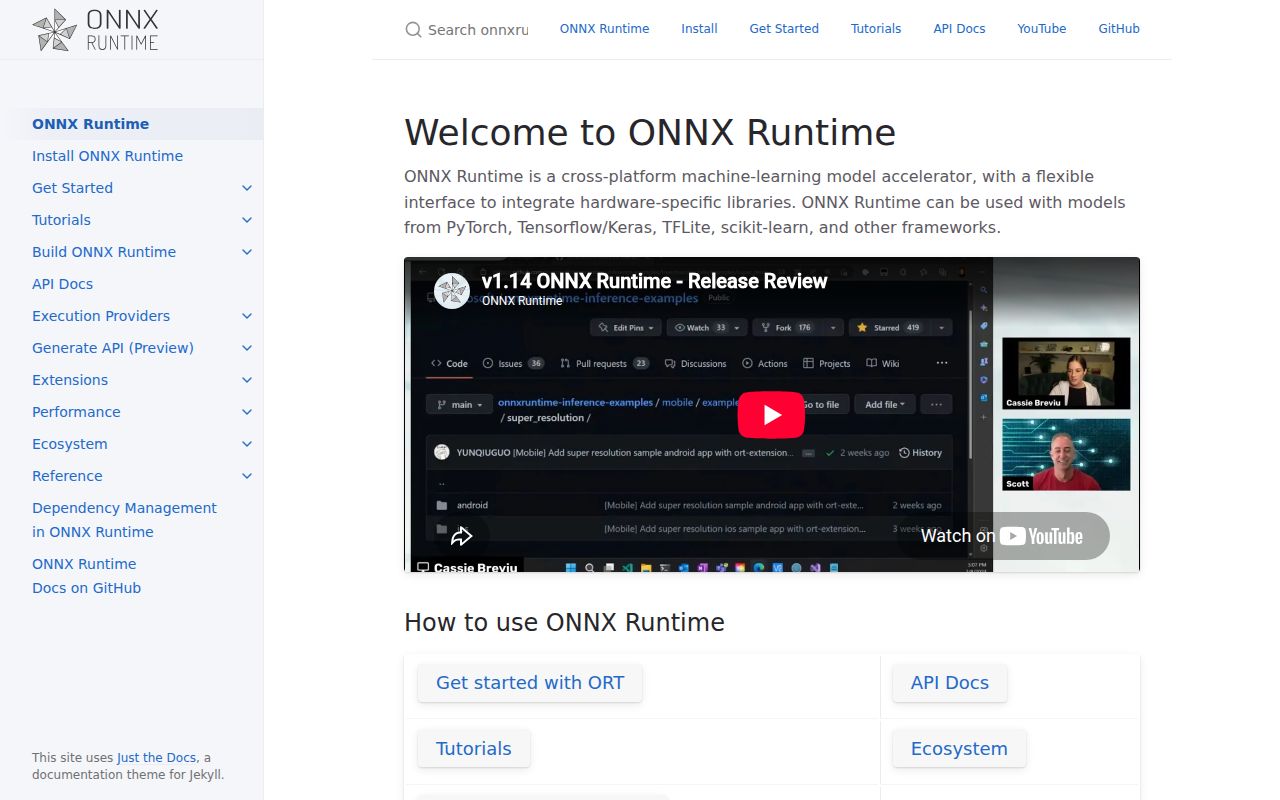Image resolution: width=1280 pixels, height=800 pixels.
Task: Open Performance sidebar link
Action: coord(76,412)
